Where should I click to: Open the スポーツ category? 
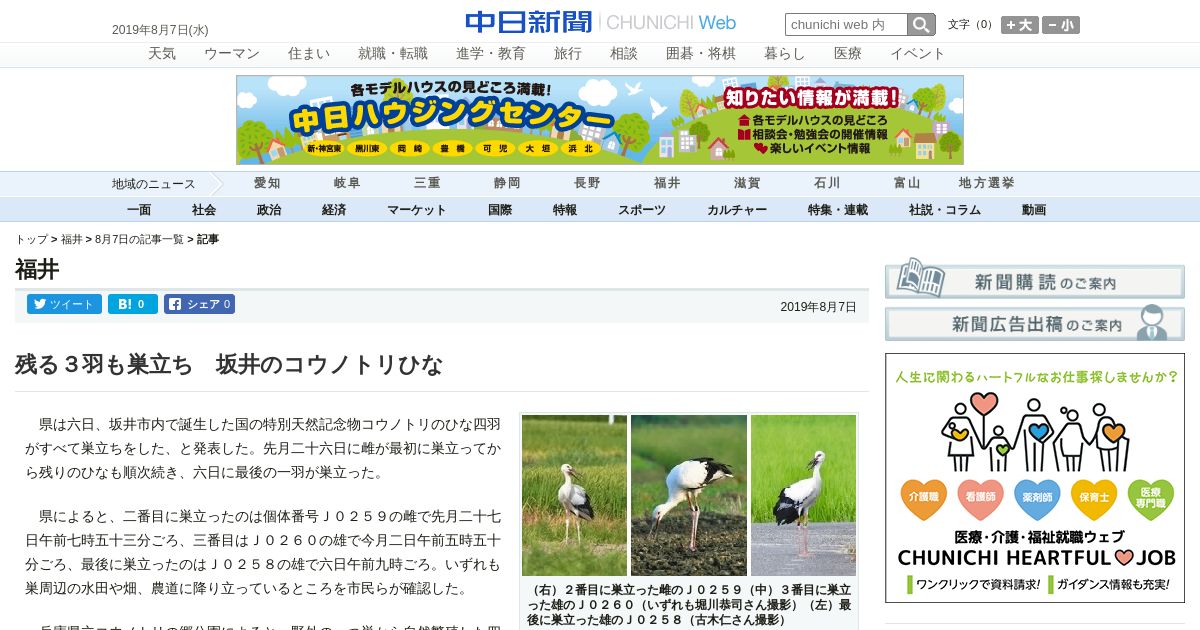click(642, 210)
